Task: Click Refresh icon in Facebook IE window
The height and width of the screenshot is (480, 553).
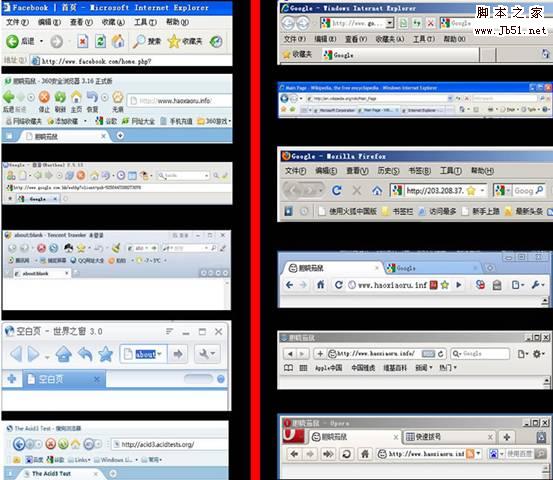Action: tap(100, 42)
